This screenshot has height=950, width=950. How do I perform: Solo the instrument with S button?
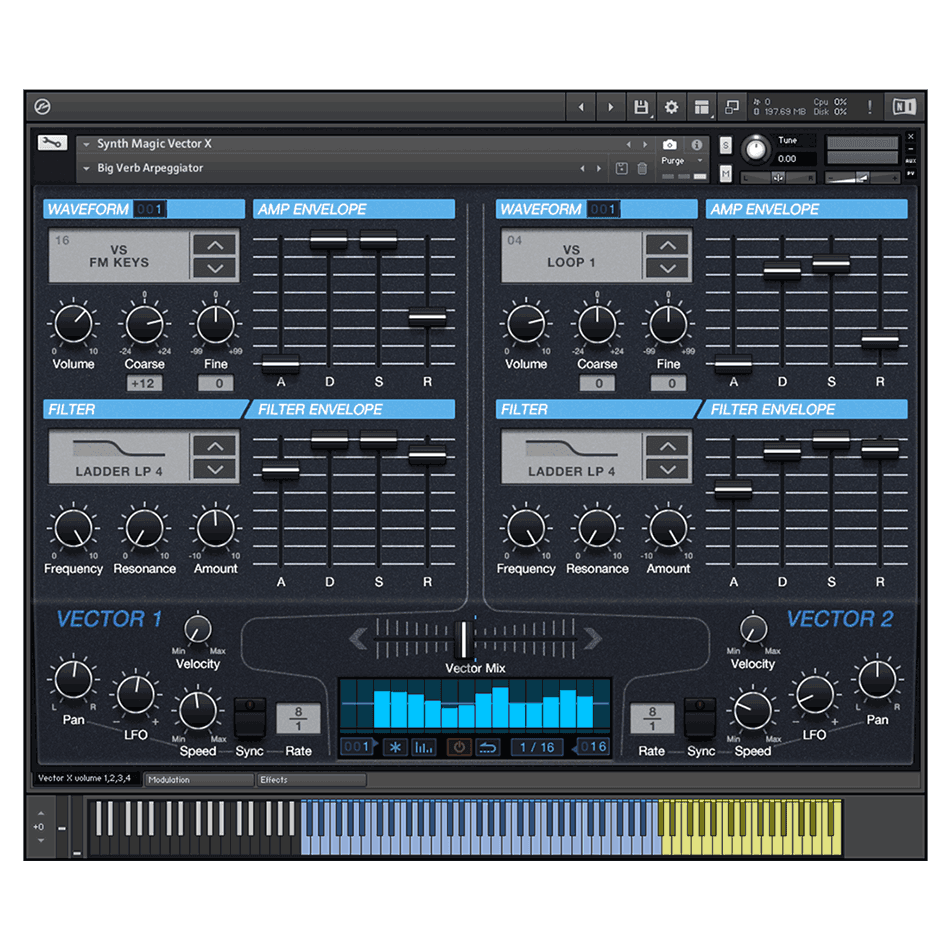click(725, 145)
